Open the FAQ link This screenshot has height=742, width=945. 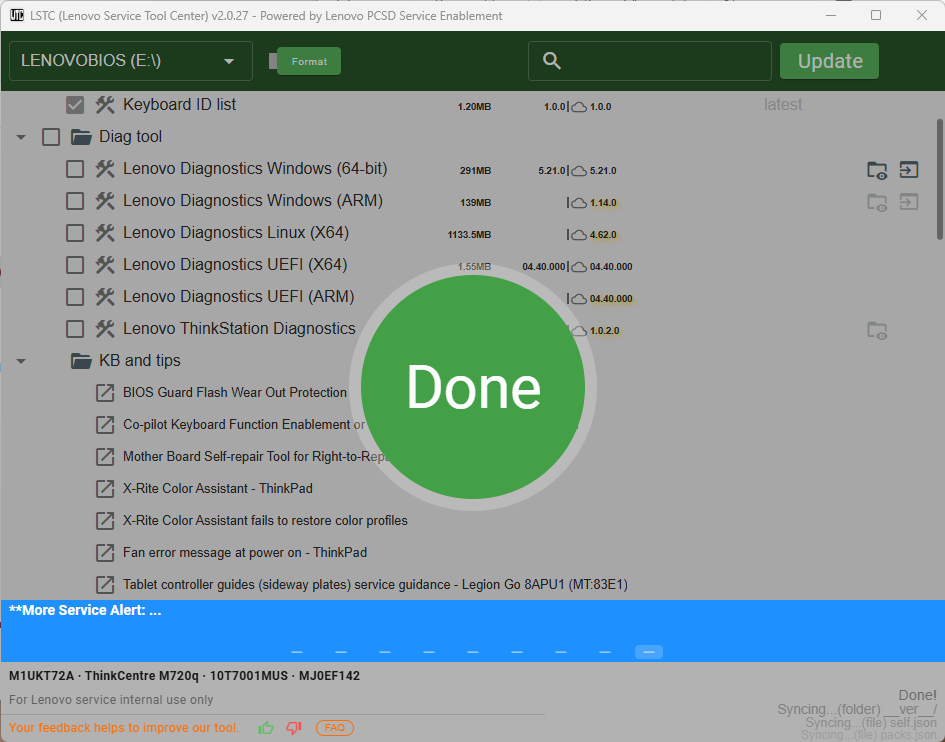click(334, 728)
